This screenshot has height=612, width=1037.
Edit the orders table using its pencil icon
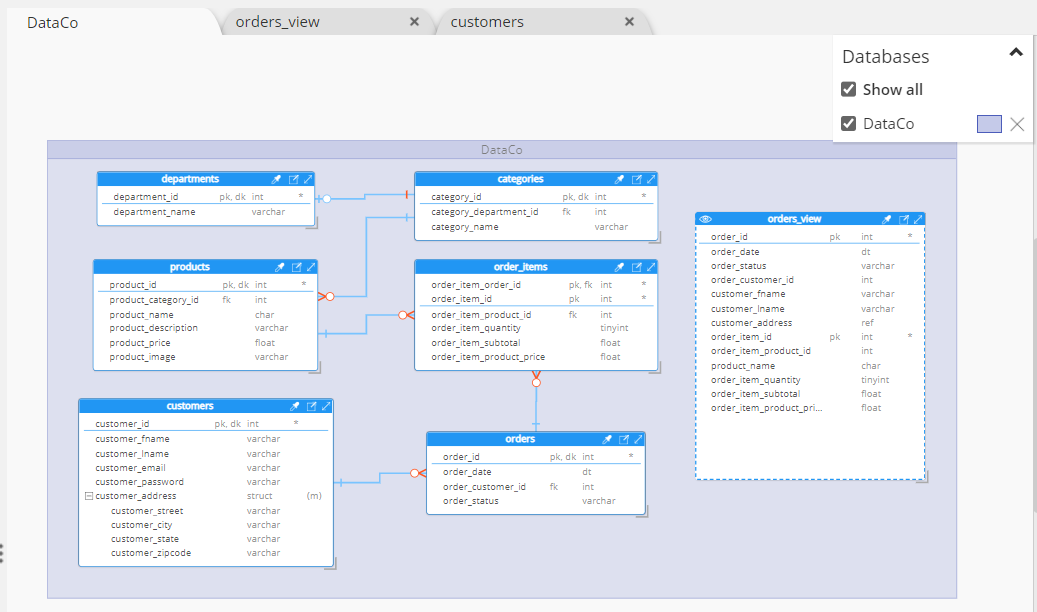[624, 438]
